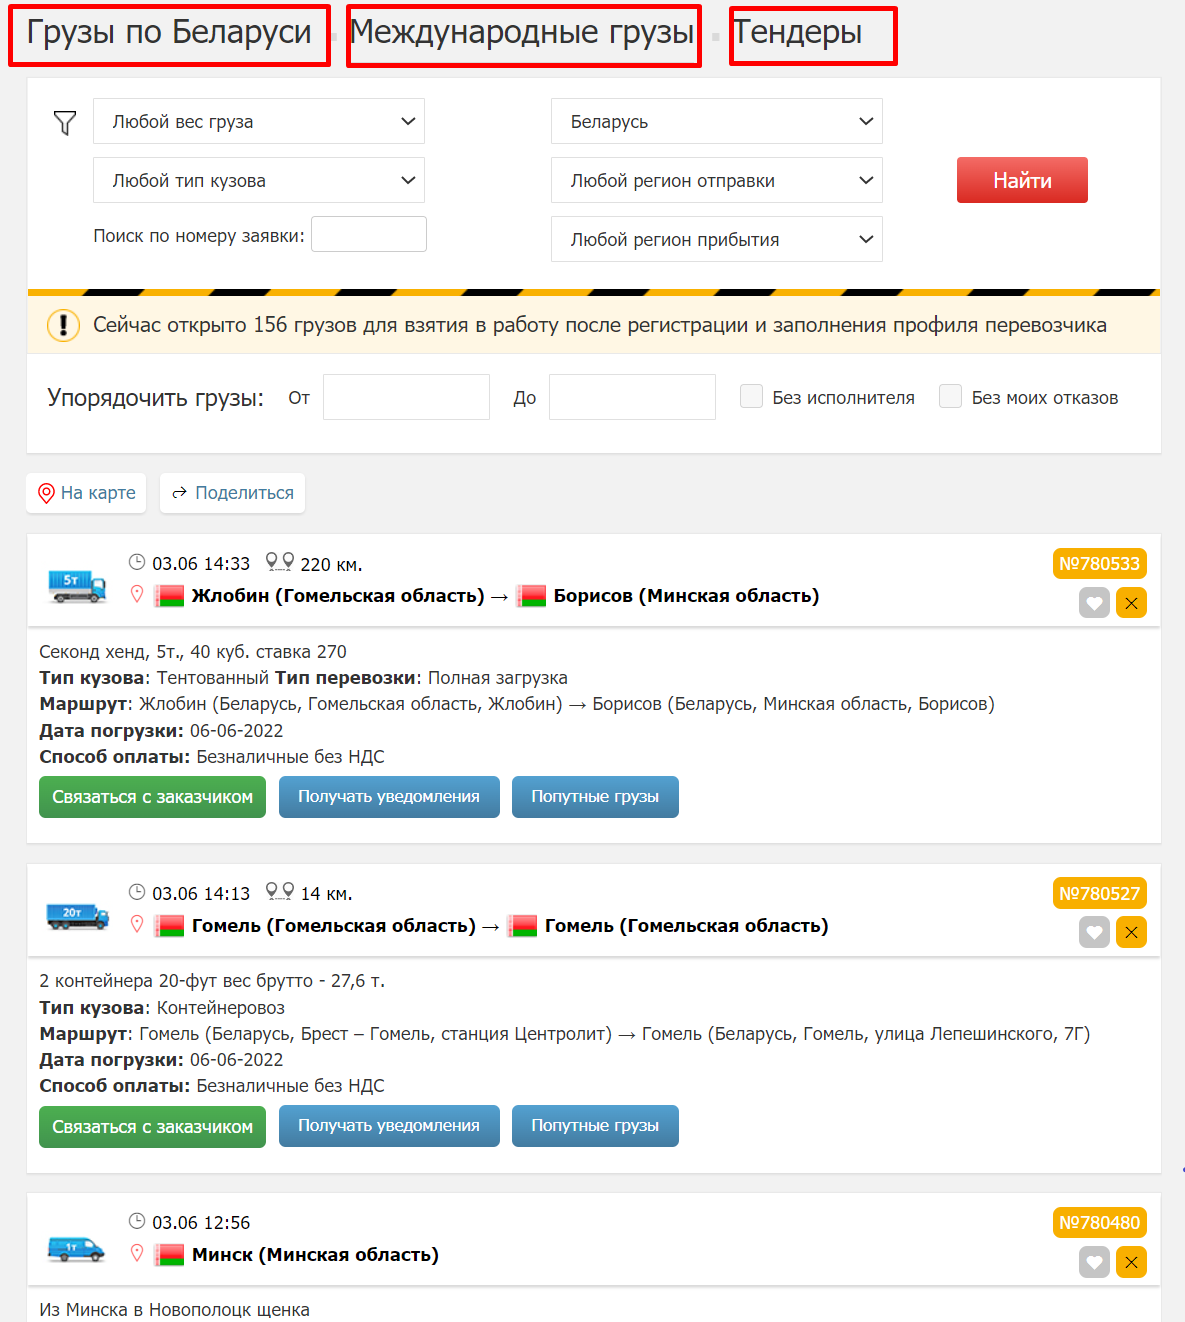Click map pin beside Гомель route
This screenshot has width=1185, height=1322.
[137, 924]
